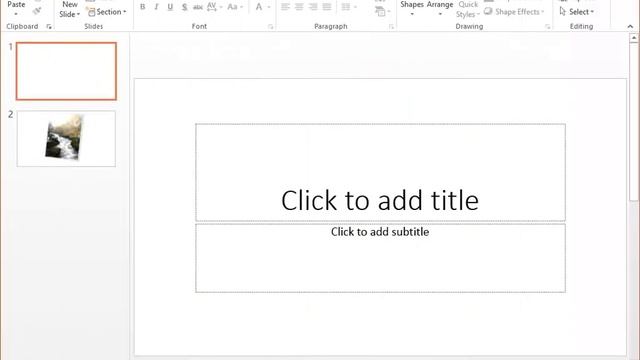
Task: Open the Paste dropdown arrow
Action: pyautogui.click(x=16, y=14)
